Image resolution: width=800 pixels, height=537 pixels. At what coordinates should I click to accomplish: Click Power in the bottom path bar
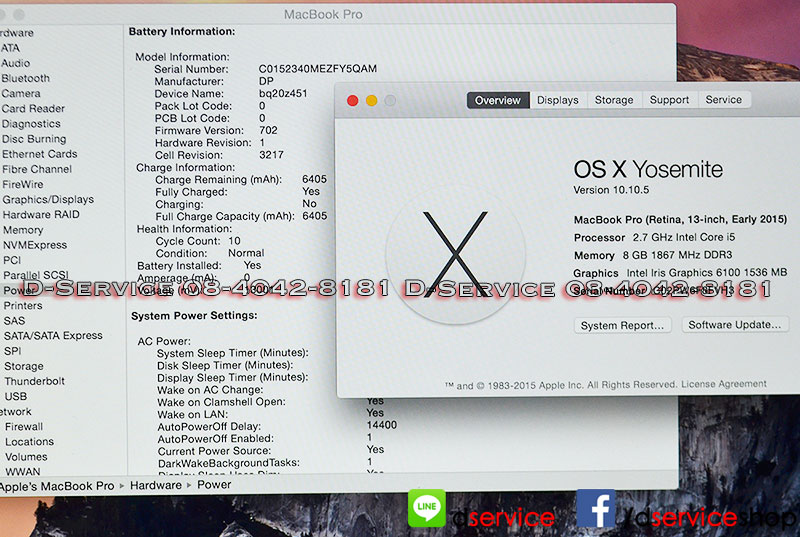point(214,484)
